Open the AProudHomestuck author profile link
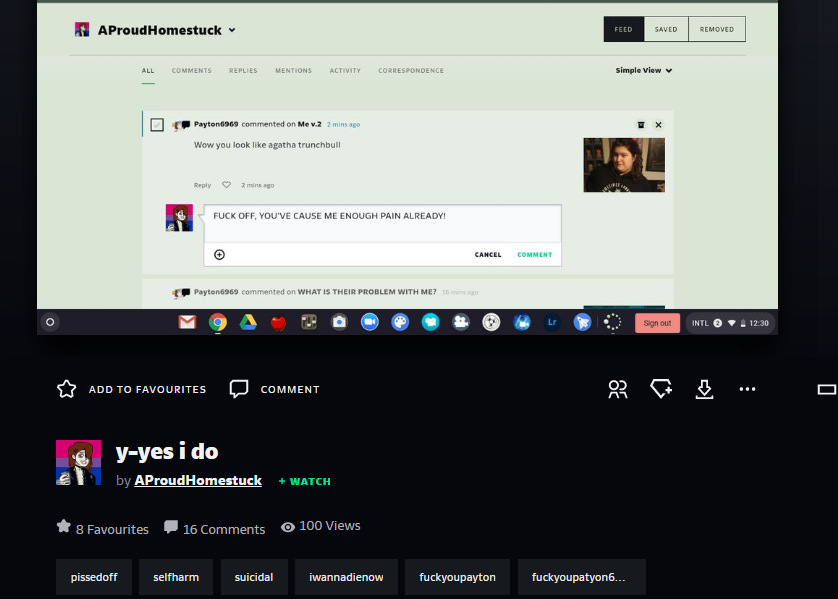Screen dimensions: 838x599 [x=198, y=480]
